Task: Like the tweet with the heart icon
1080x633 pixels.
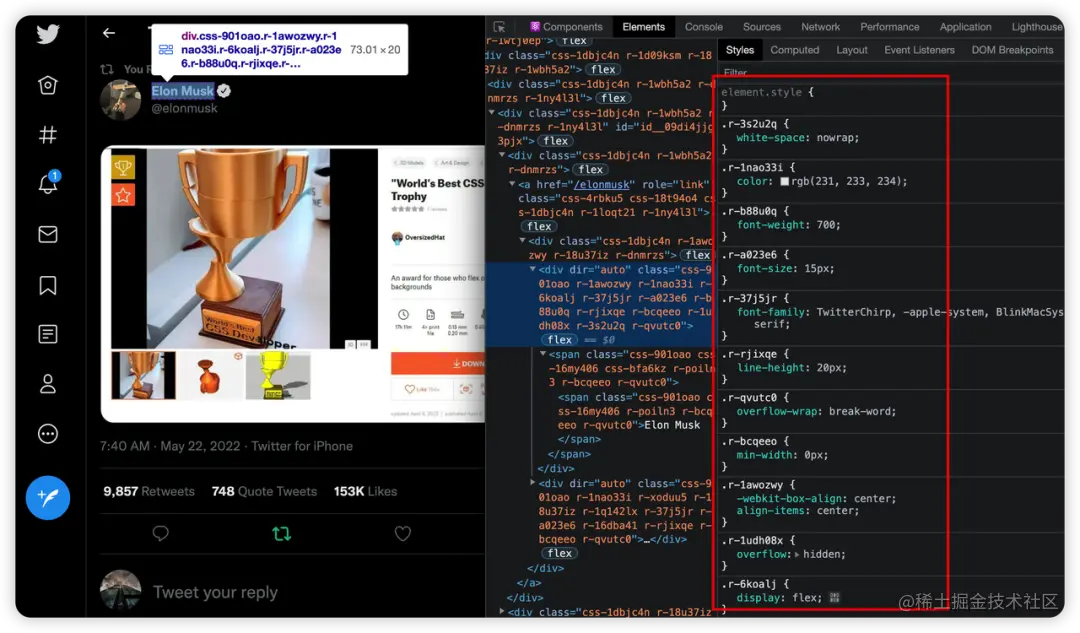Action: coord(402,533)
